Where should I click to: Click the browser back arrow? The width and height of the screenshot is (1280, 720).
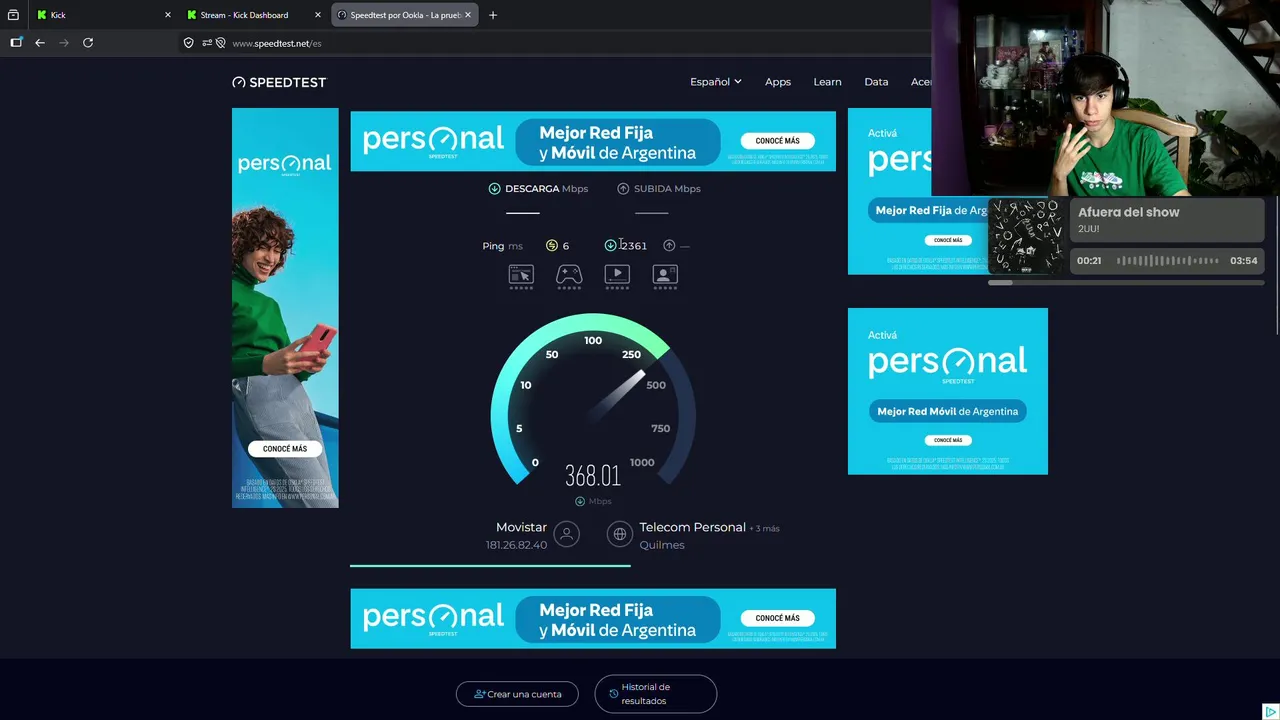(40, 43)
